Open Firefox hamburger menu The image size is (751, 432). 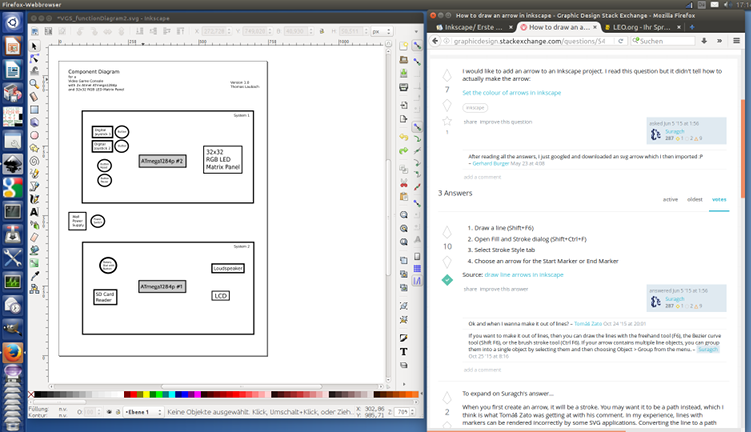737,41
